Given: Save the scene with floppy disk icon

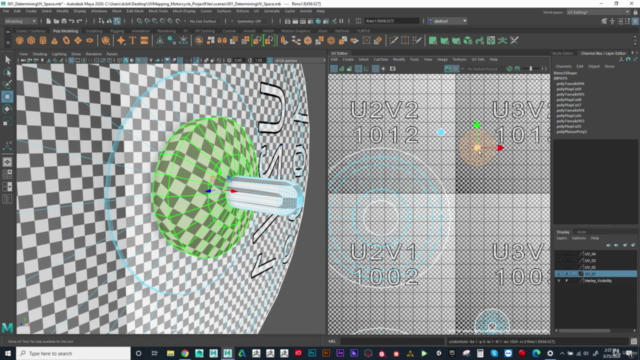Looking at the screenshot, I should pos(64,21).
